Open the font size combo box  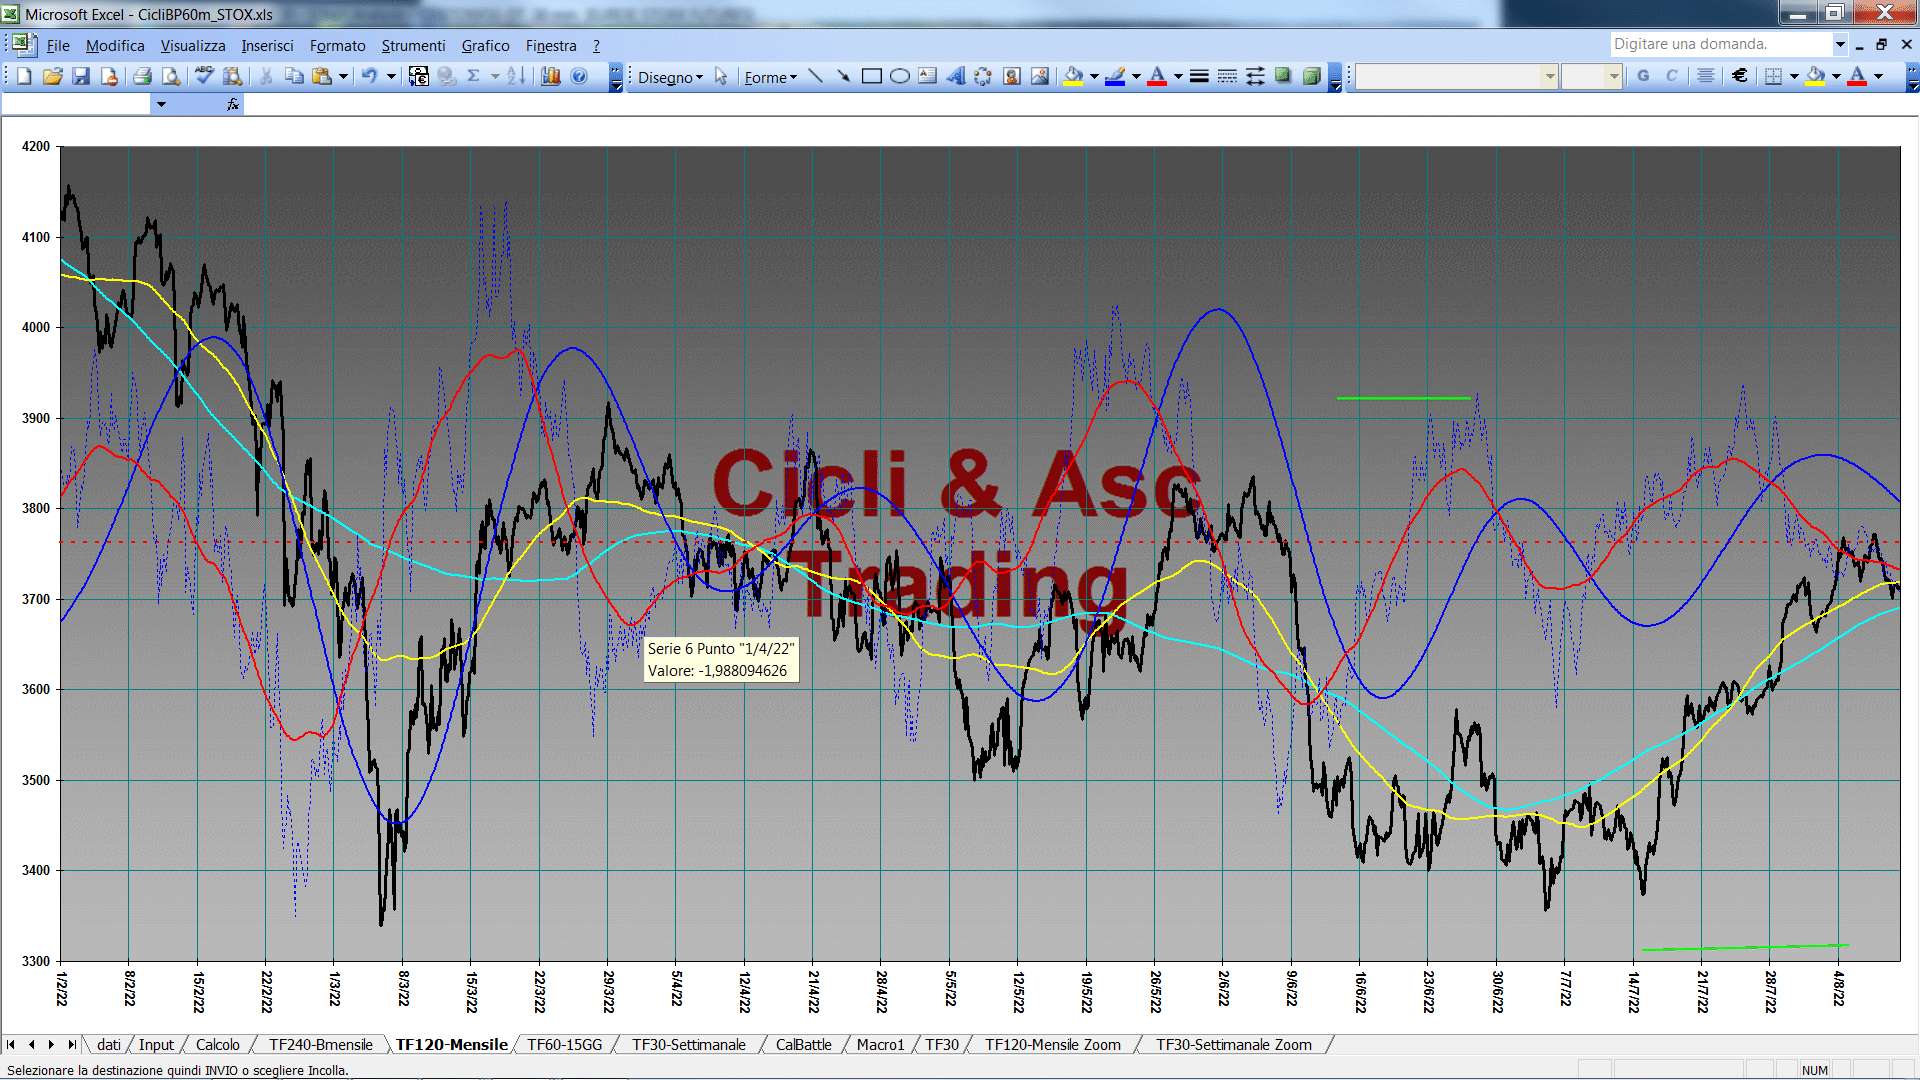click(x=1591, y=76)
